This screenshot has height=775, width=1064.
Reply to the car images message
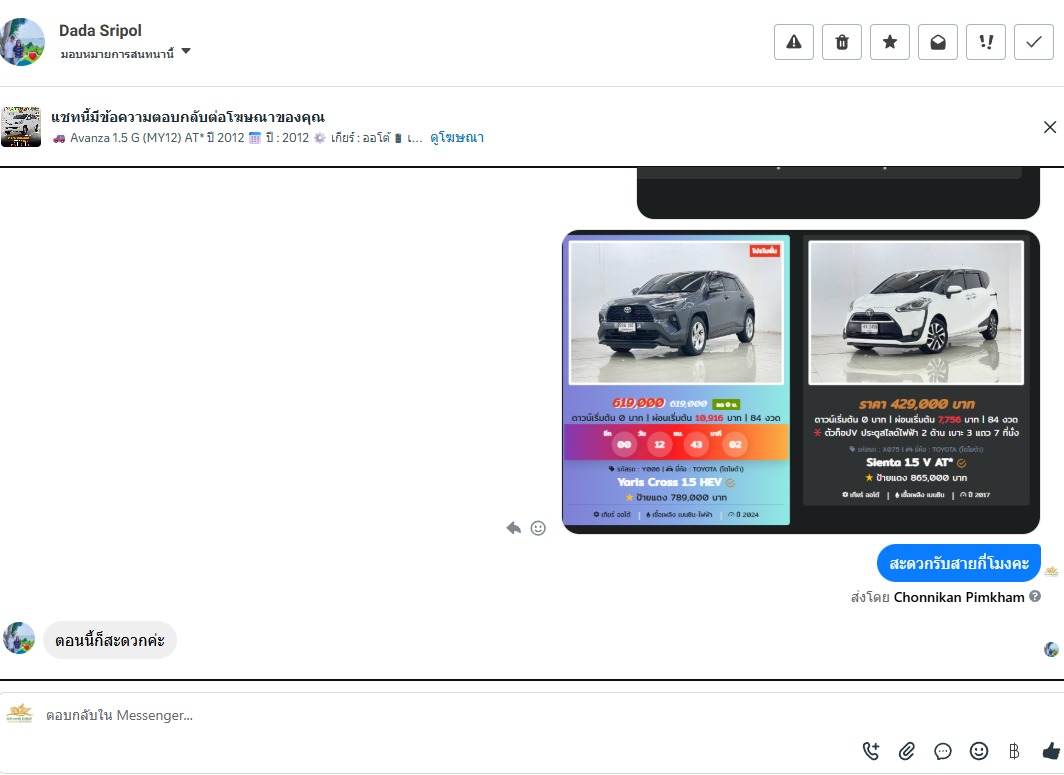point(514,528)
